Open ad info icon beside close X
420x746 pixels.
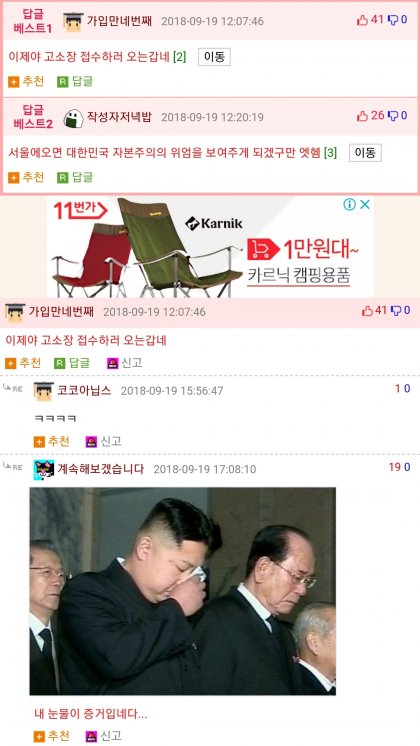pyautogui.click(x=350, y=205)
